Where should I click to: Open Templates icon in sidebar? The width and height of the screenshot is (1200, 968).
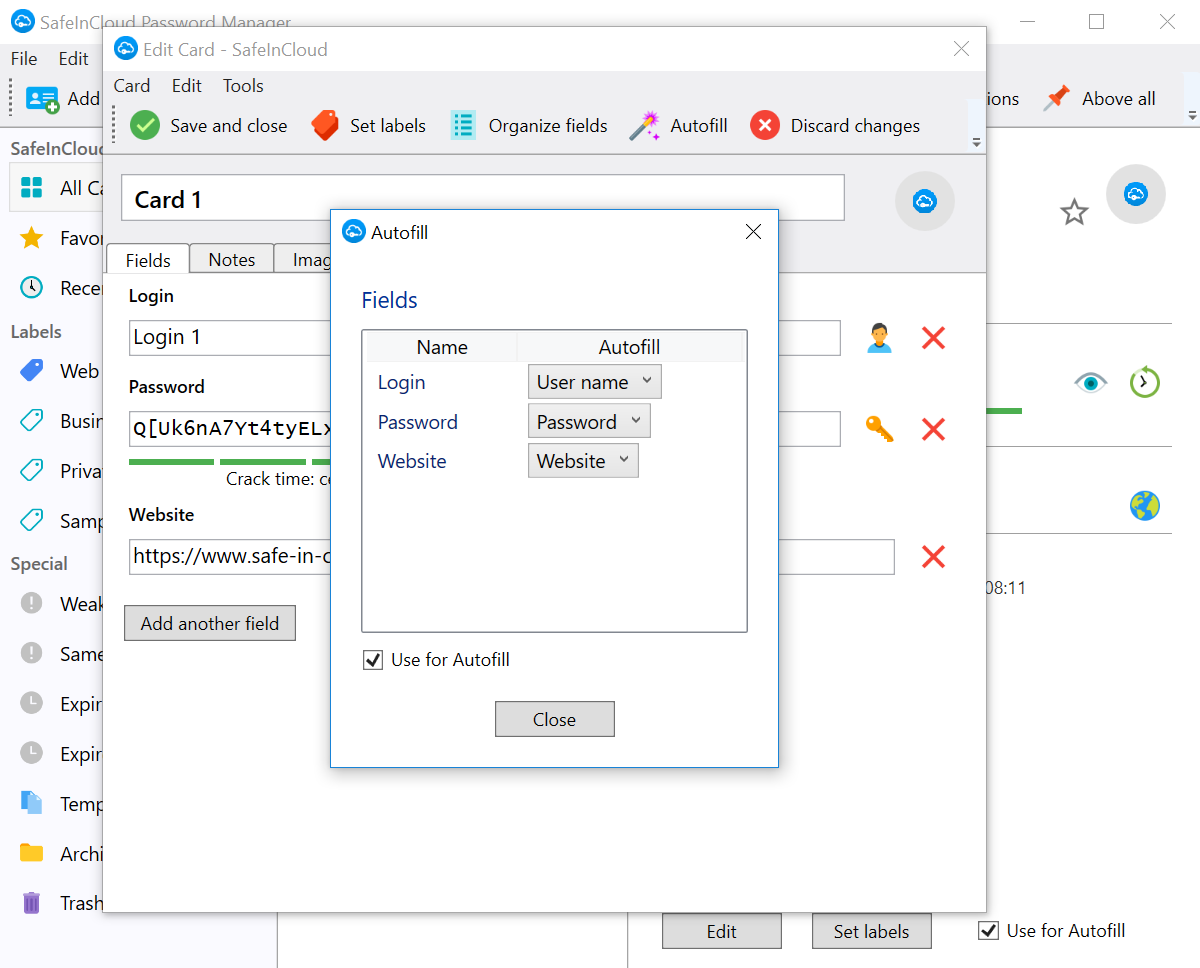pyautogui.click(x=32, y=804)
